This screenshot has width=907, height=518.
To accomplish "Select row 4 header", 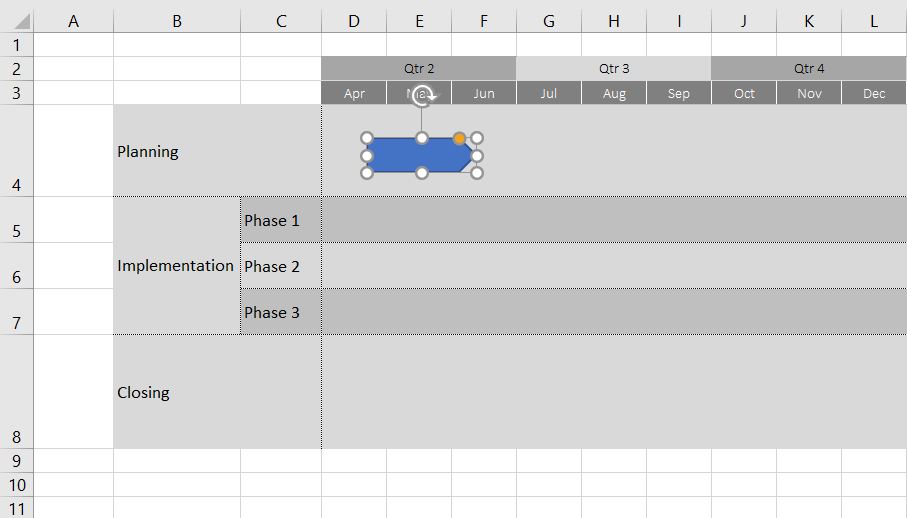I will (x=16, y=151).
